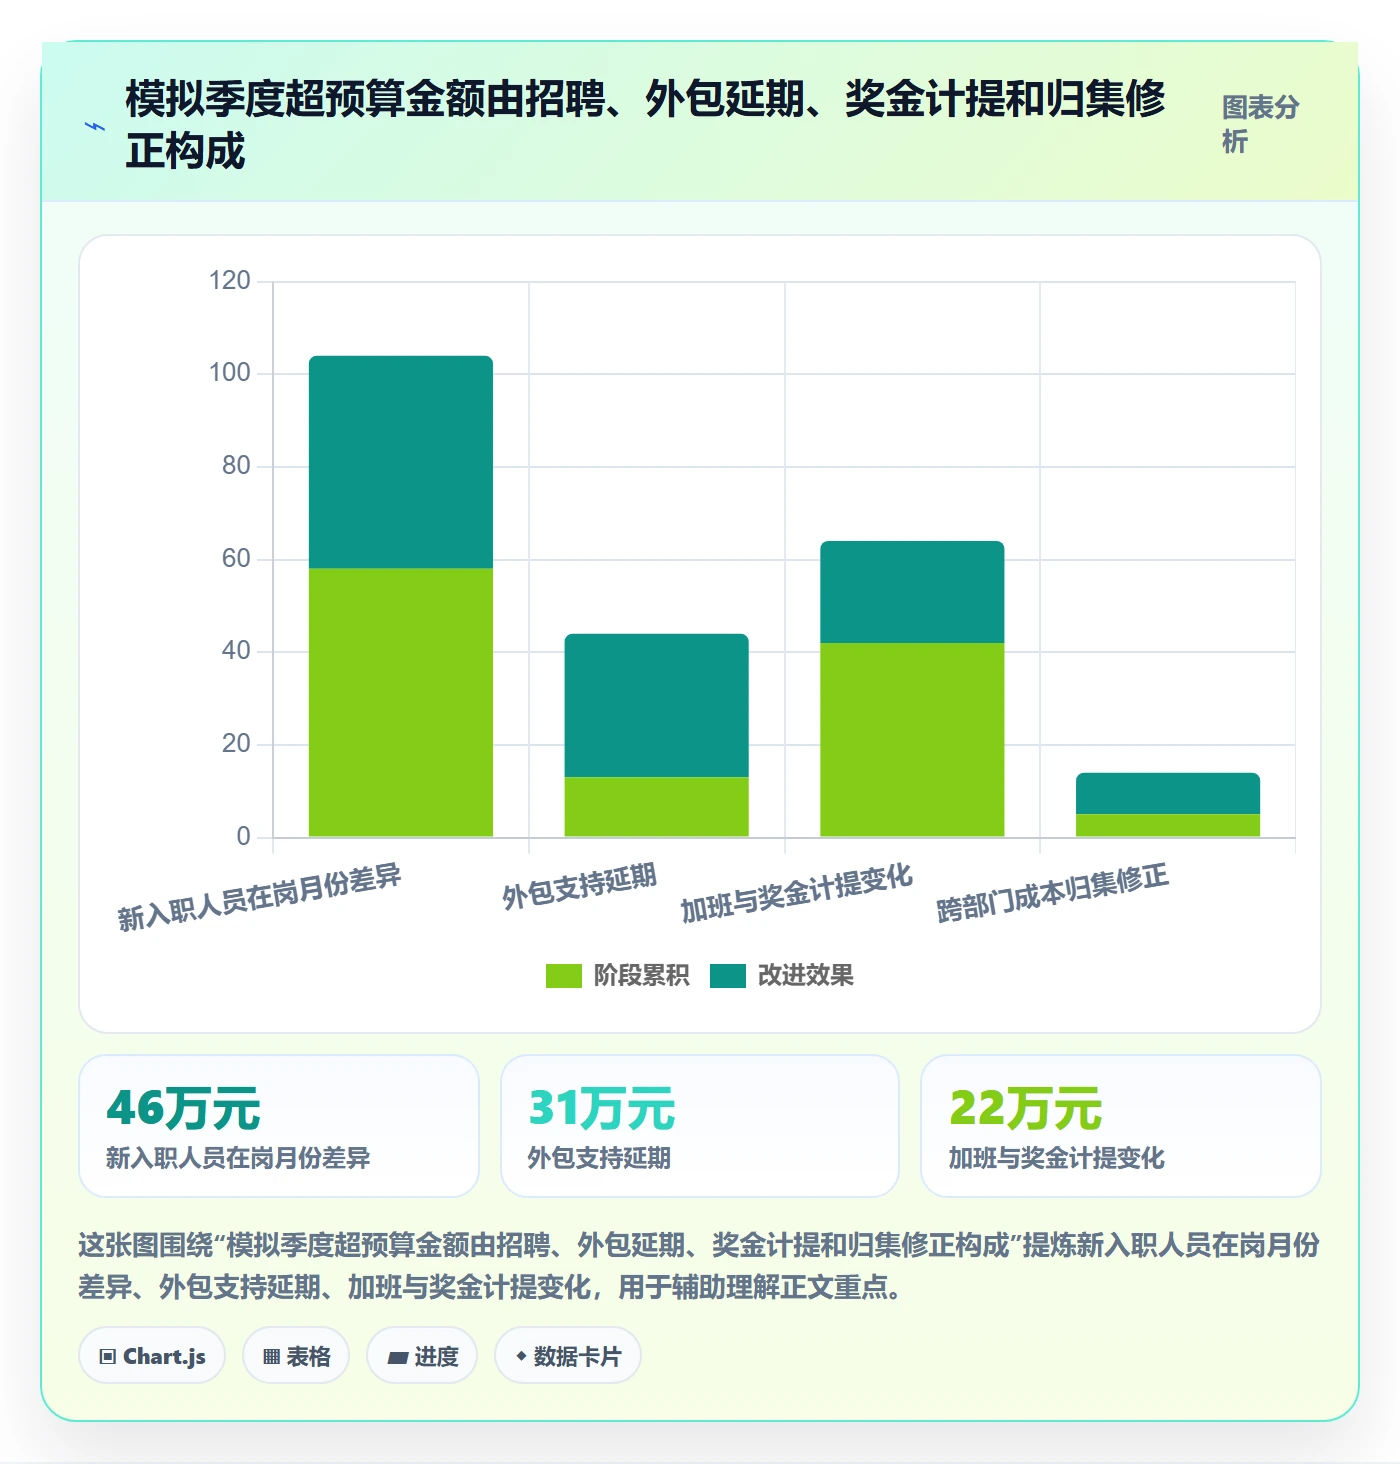This screenshot has height=1464, width=1400.
Task: Click the description paragraph below the cards
Action: [x=699, y=1266]
